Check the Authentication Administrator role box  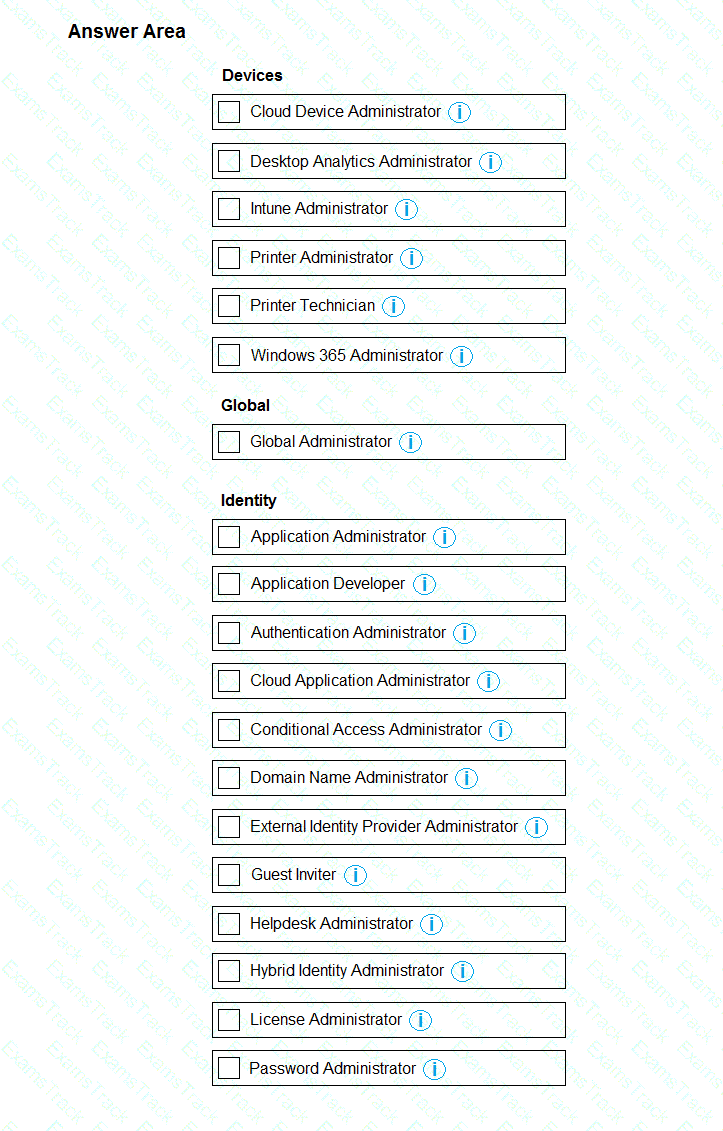pos(229,633)
